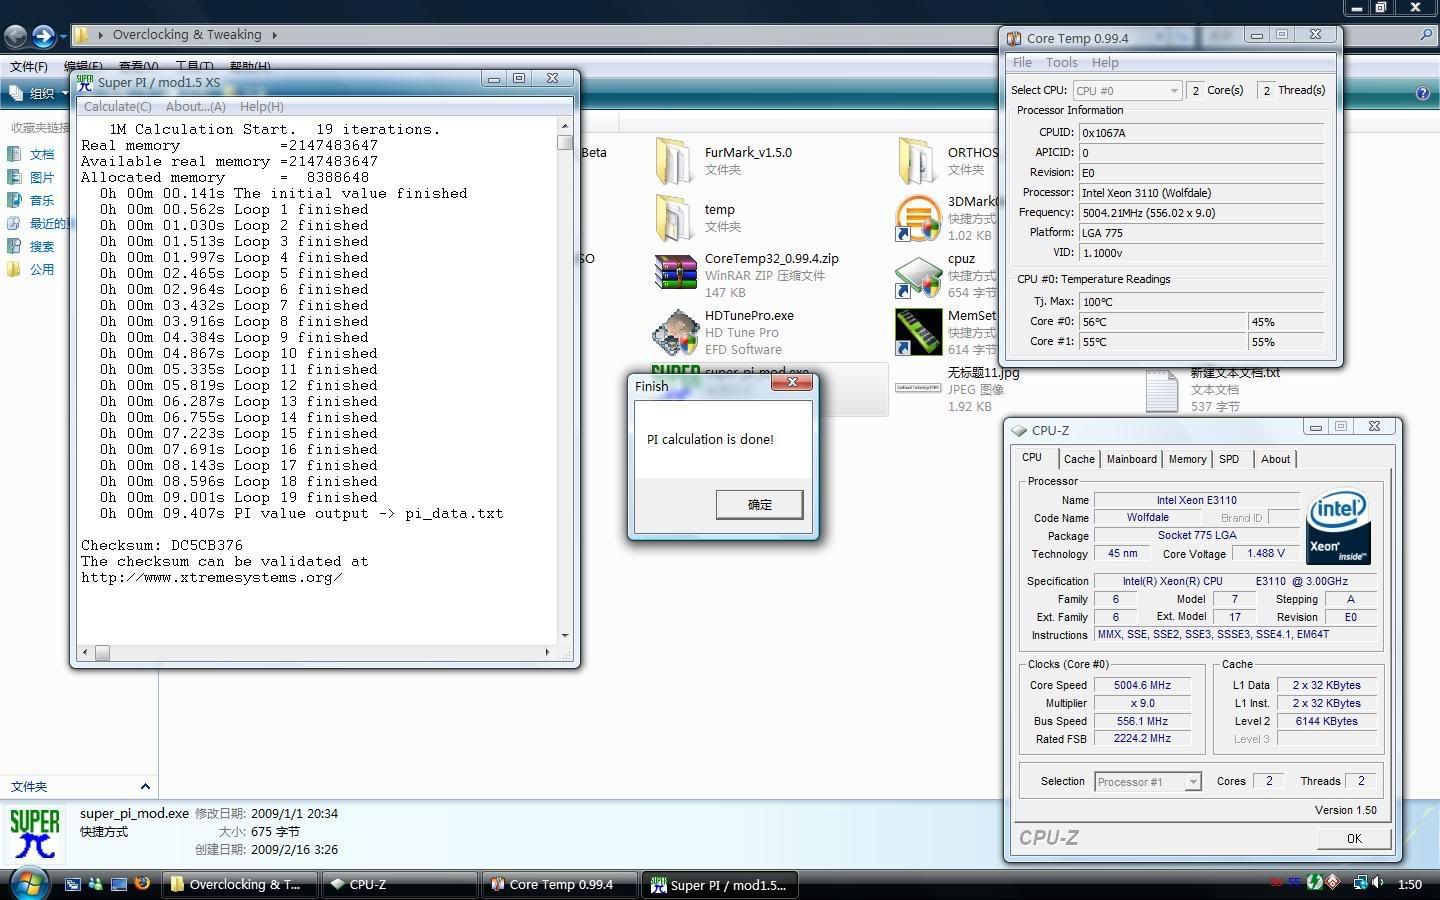Open the volume speaker tray icon
This screenshot has height=900, width=1440.
(1378, 883)
